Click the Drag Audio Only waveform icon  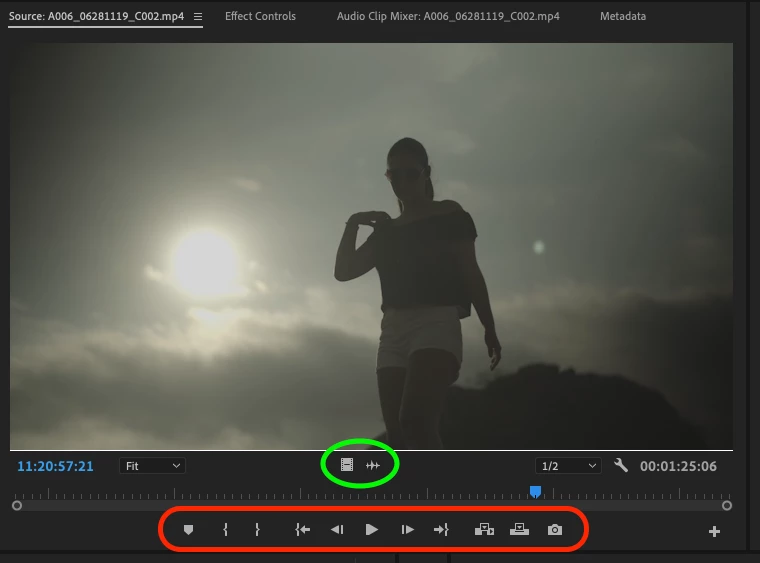(x=373, y=466)
